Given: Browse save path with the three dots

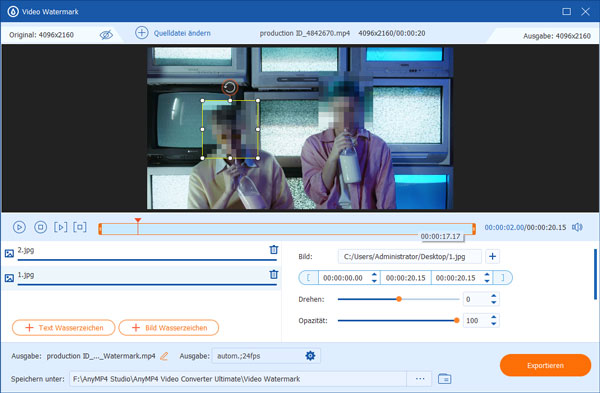Looking at the screenshot, I should (x=420, y=379).
